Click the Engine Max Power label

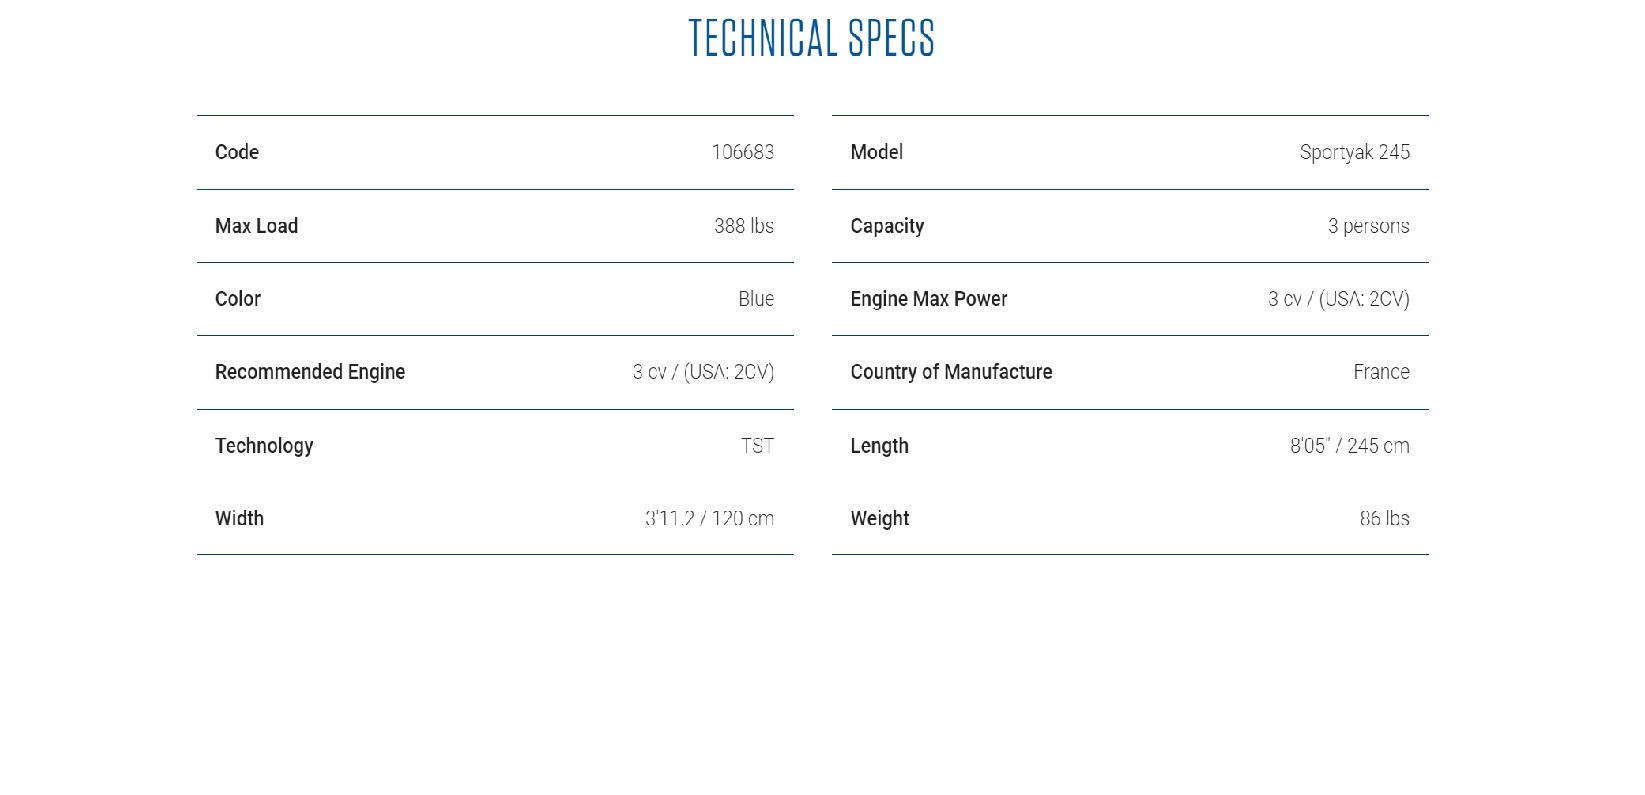(x=928, y=299)
